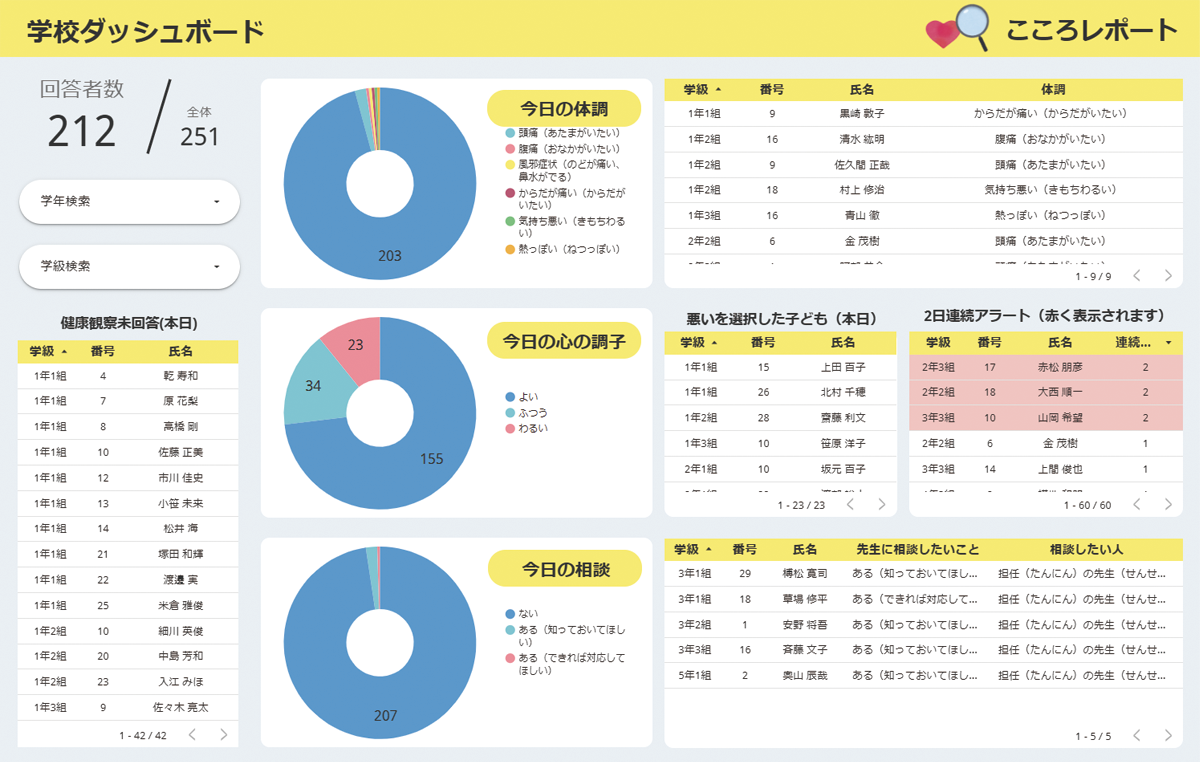This screenshot has width=1200, height=762.
Task: Previous page arrow in 健康観察未回答 table
Action: [x=192, y=735]
